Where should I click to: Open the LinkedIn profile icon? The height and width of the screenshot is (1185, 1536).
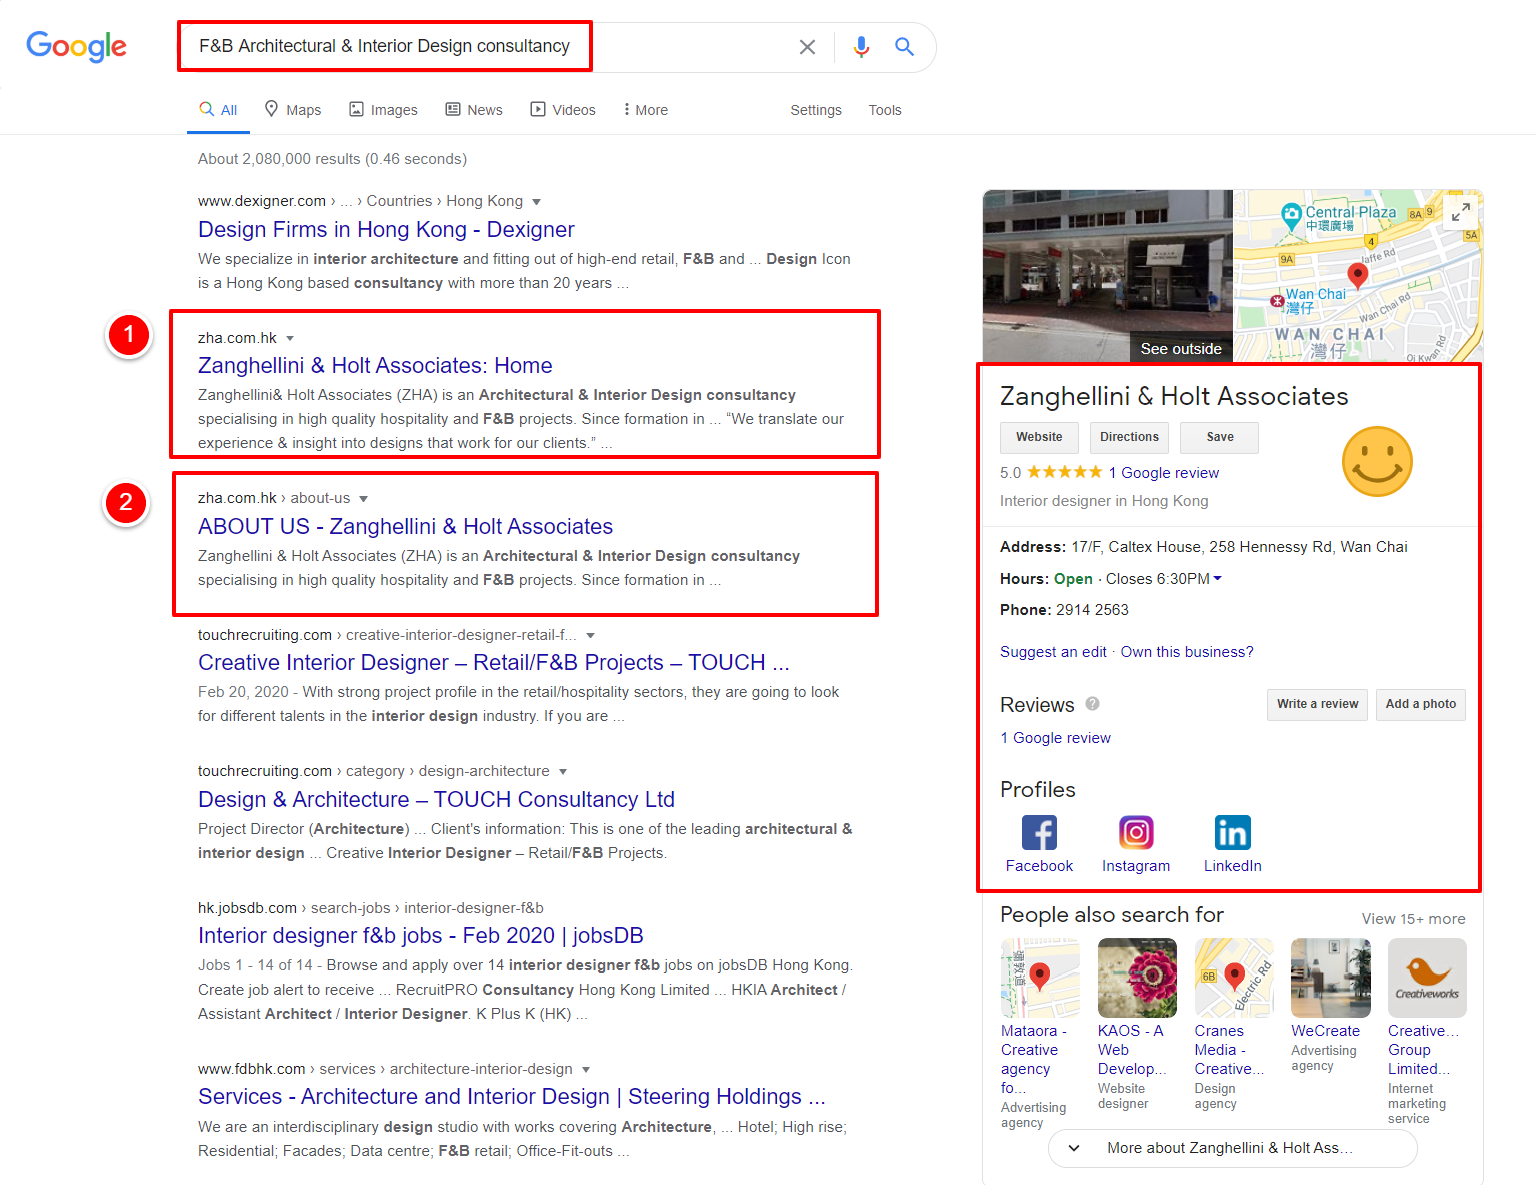[x=1232, y=832]
